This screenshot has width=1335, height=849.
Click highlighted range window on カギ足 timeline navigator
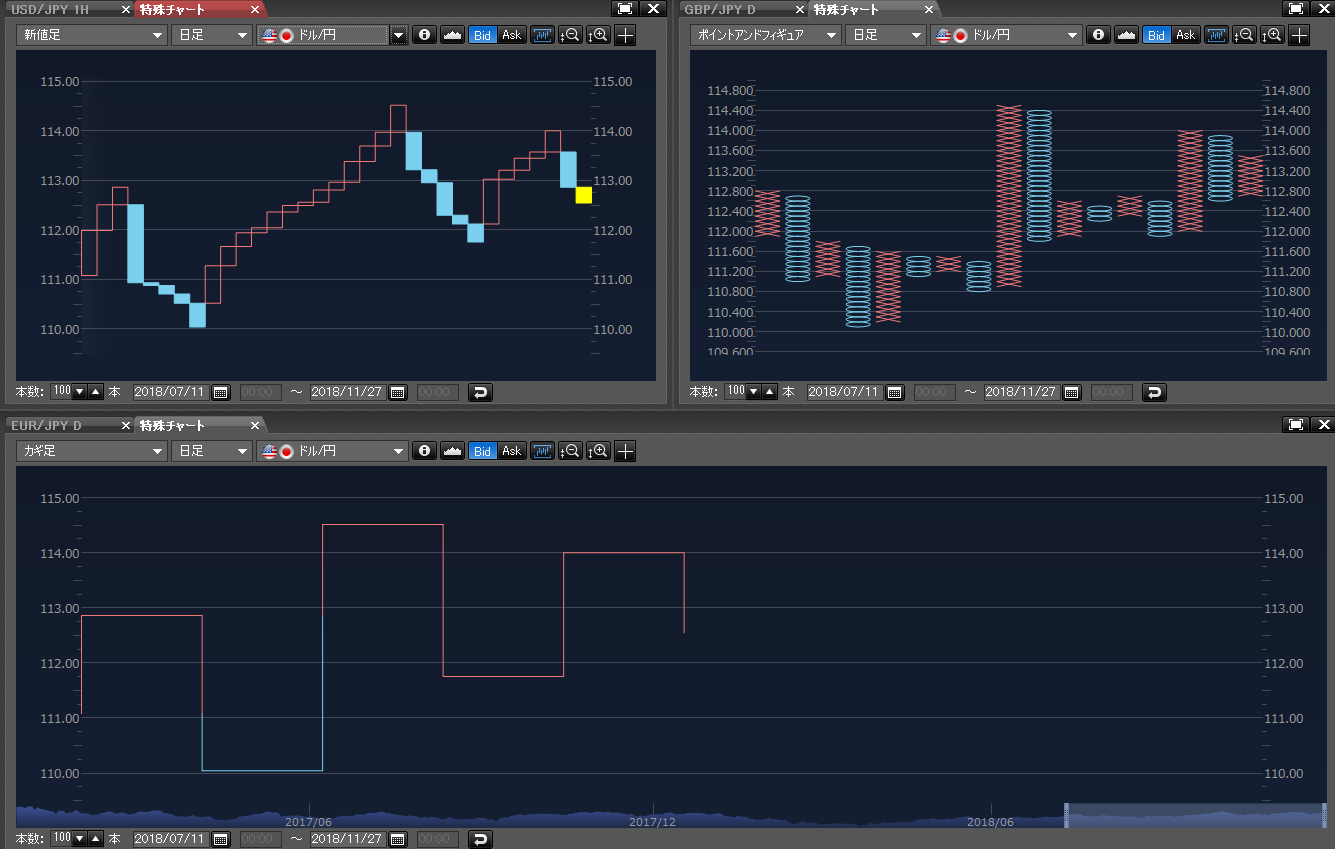tap(1196, 814)
